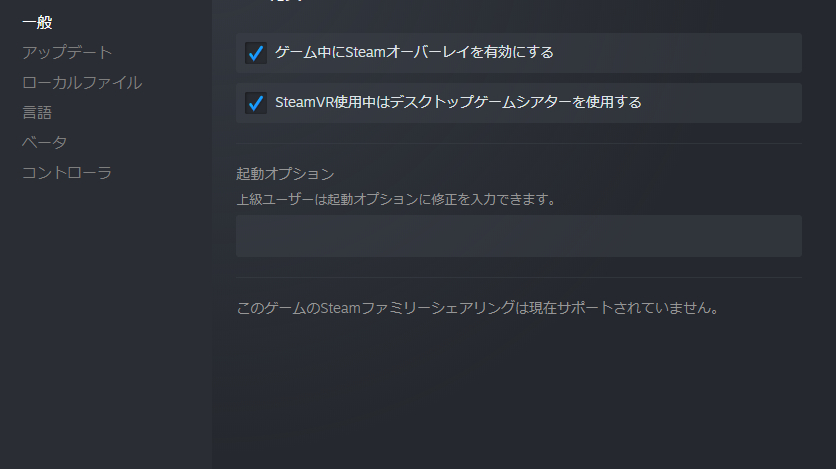Screen dimensions: 836x469
Task: Click empty area of SteamVR option row
Action: (722, 103)
